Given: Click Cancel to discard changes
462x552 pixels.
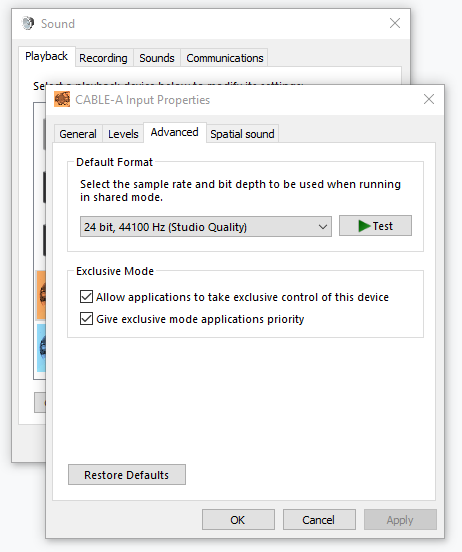Looking at the screenshot, I should coord(319,520).
